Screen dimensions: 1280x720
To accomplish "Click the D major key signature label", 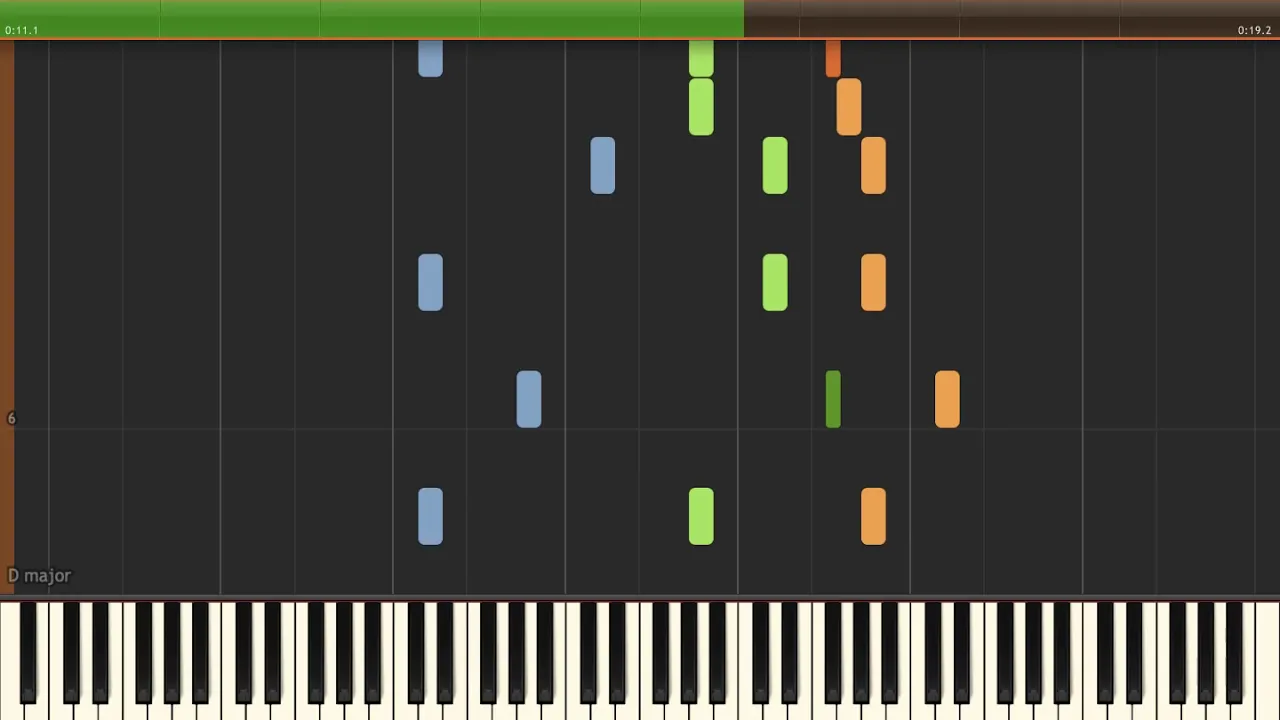I will tap(39, 575).
